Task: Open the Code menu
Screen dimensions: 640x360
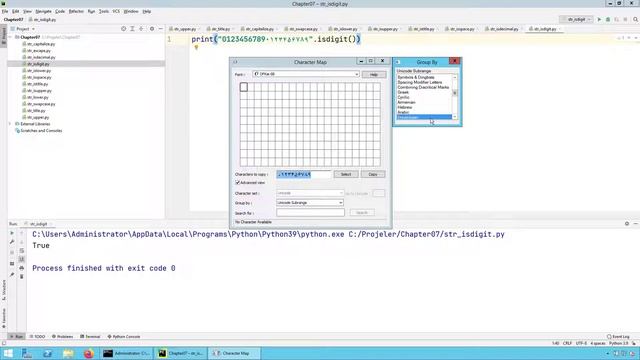Action: [x=60, y=11]
